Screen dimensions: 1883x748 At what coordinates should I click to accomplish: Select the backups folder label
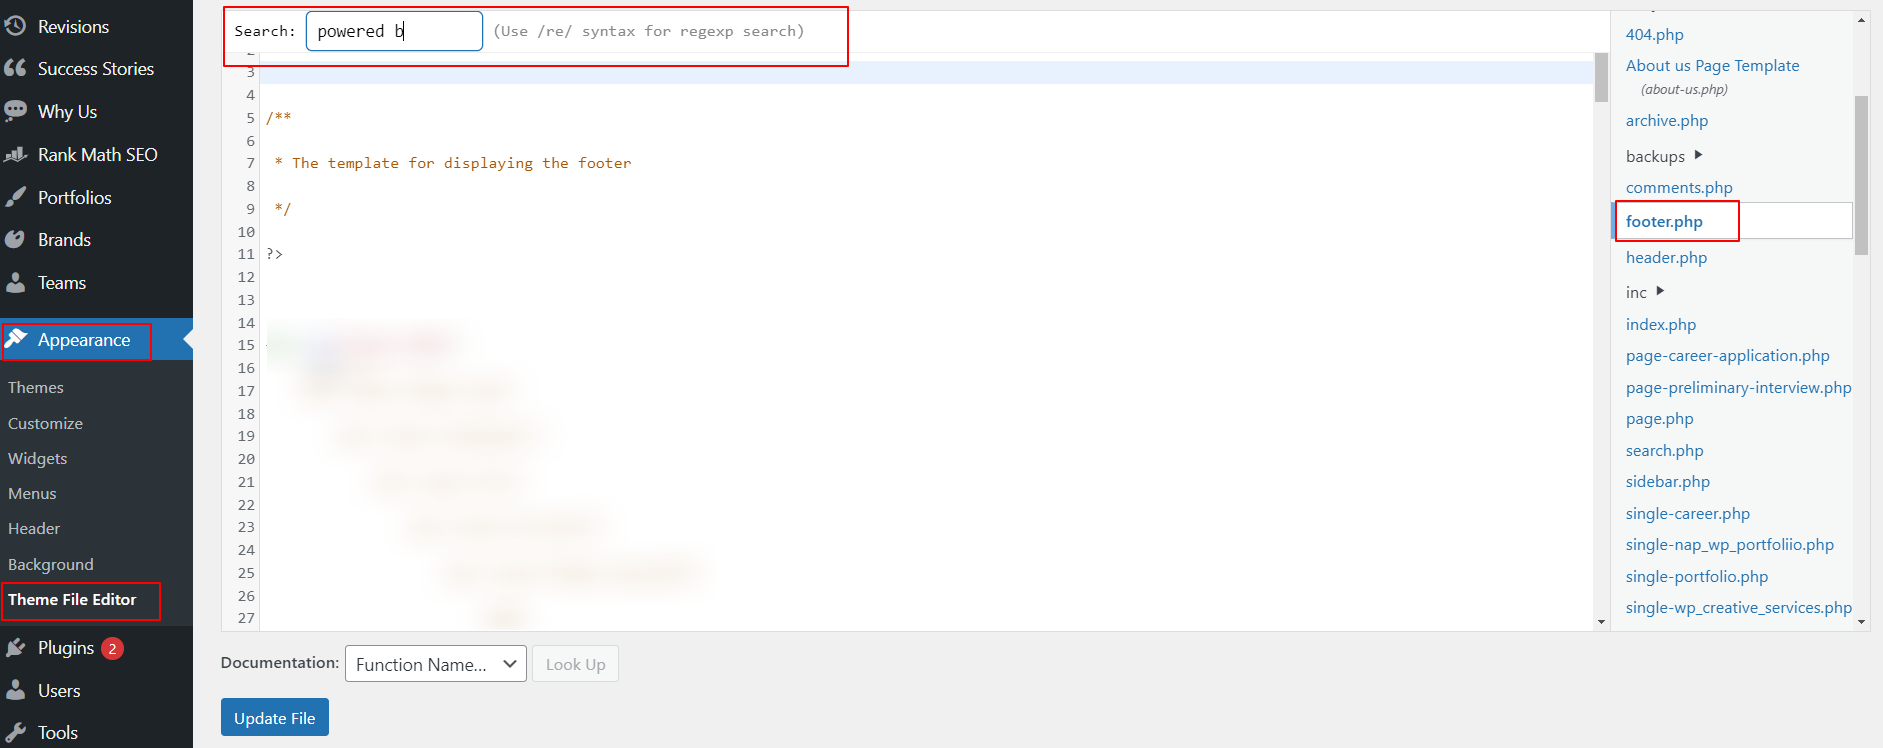[1655, 156]
